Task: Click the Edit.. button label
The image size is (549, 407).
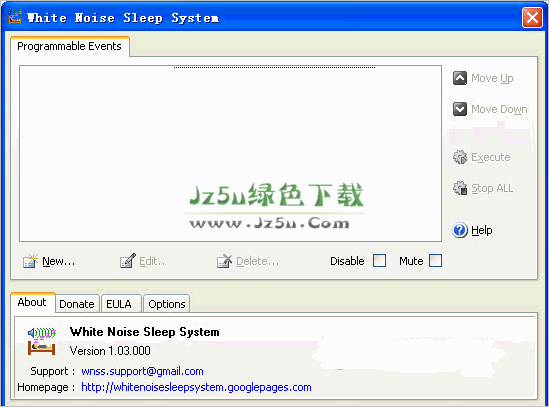Action: [x=152, y=261]
